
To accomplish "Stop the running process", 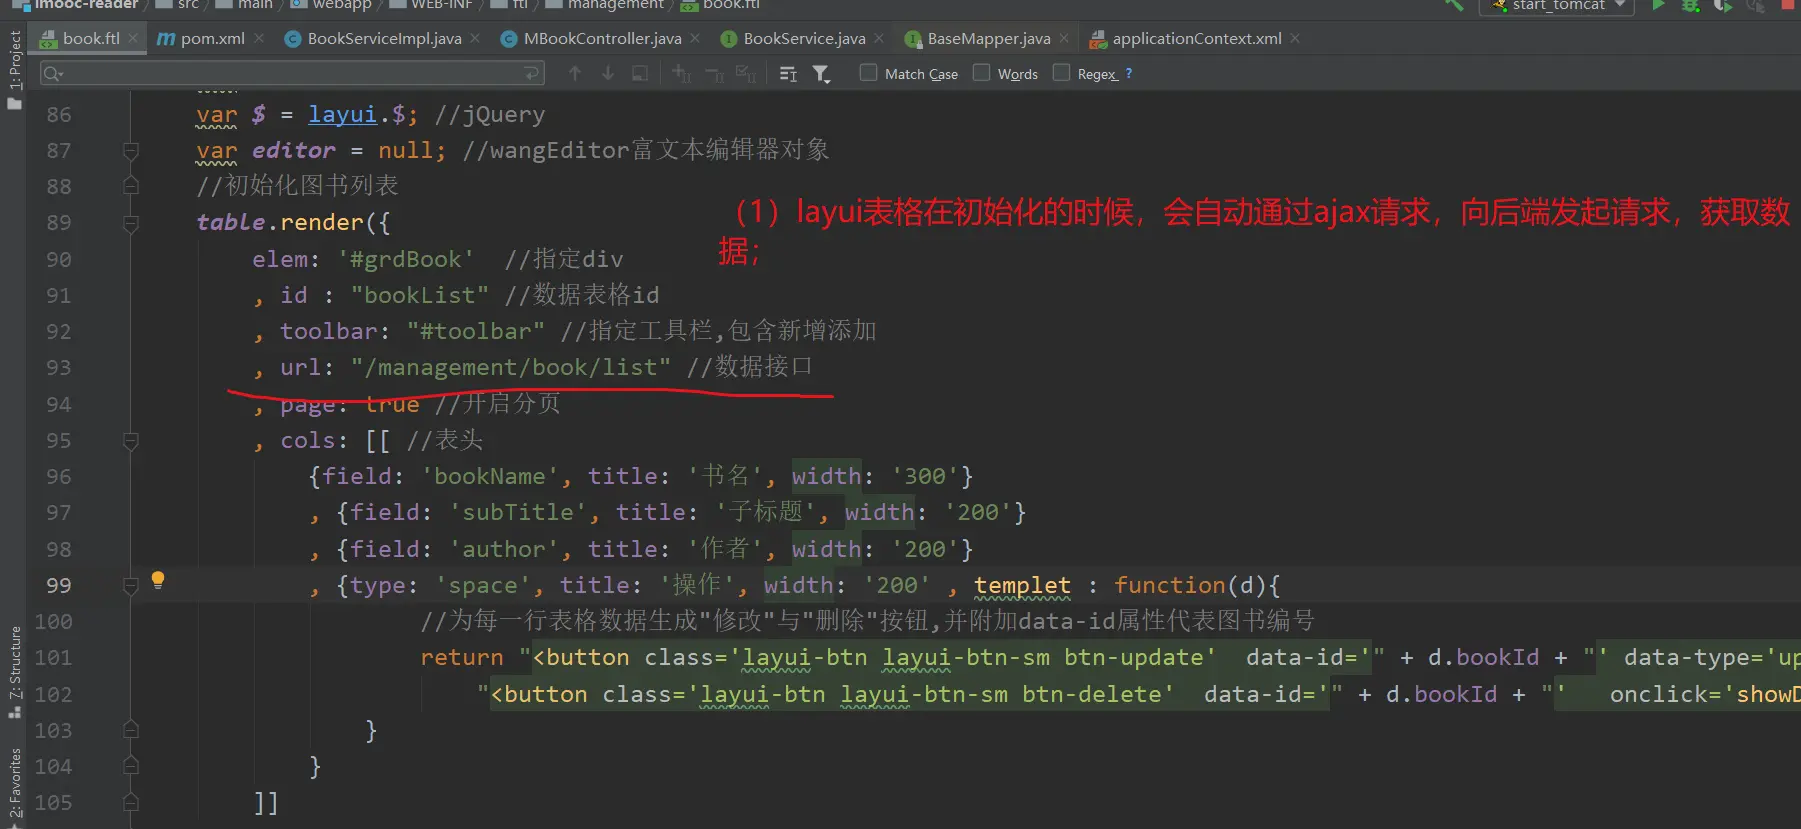I will tap(1788, 4).
